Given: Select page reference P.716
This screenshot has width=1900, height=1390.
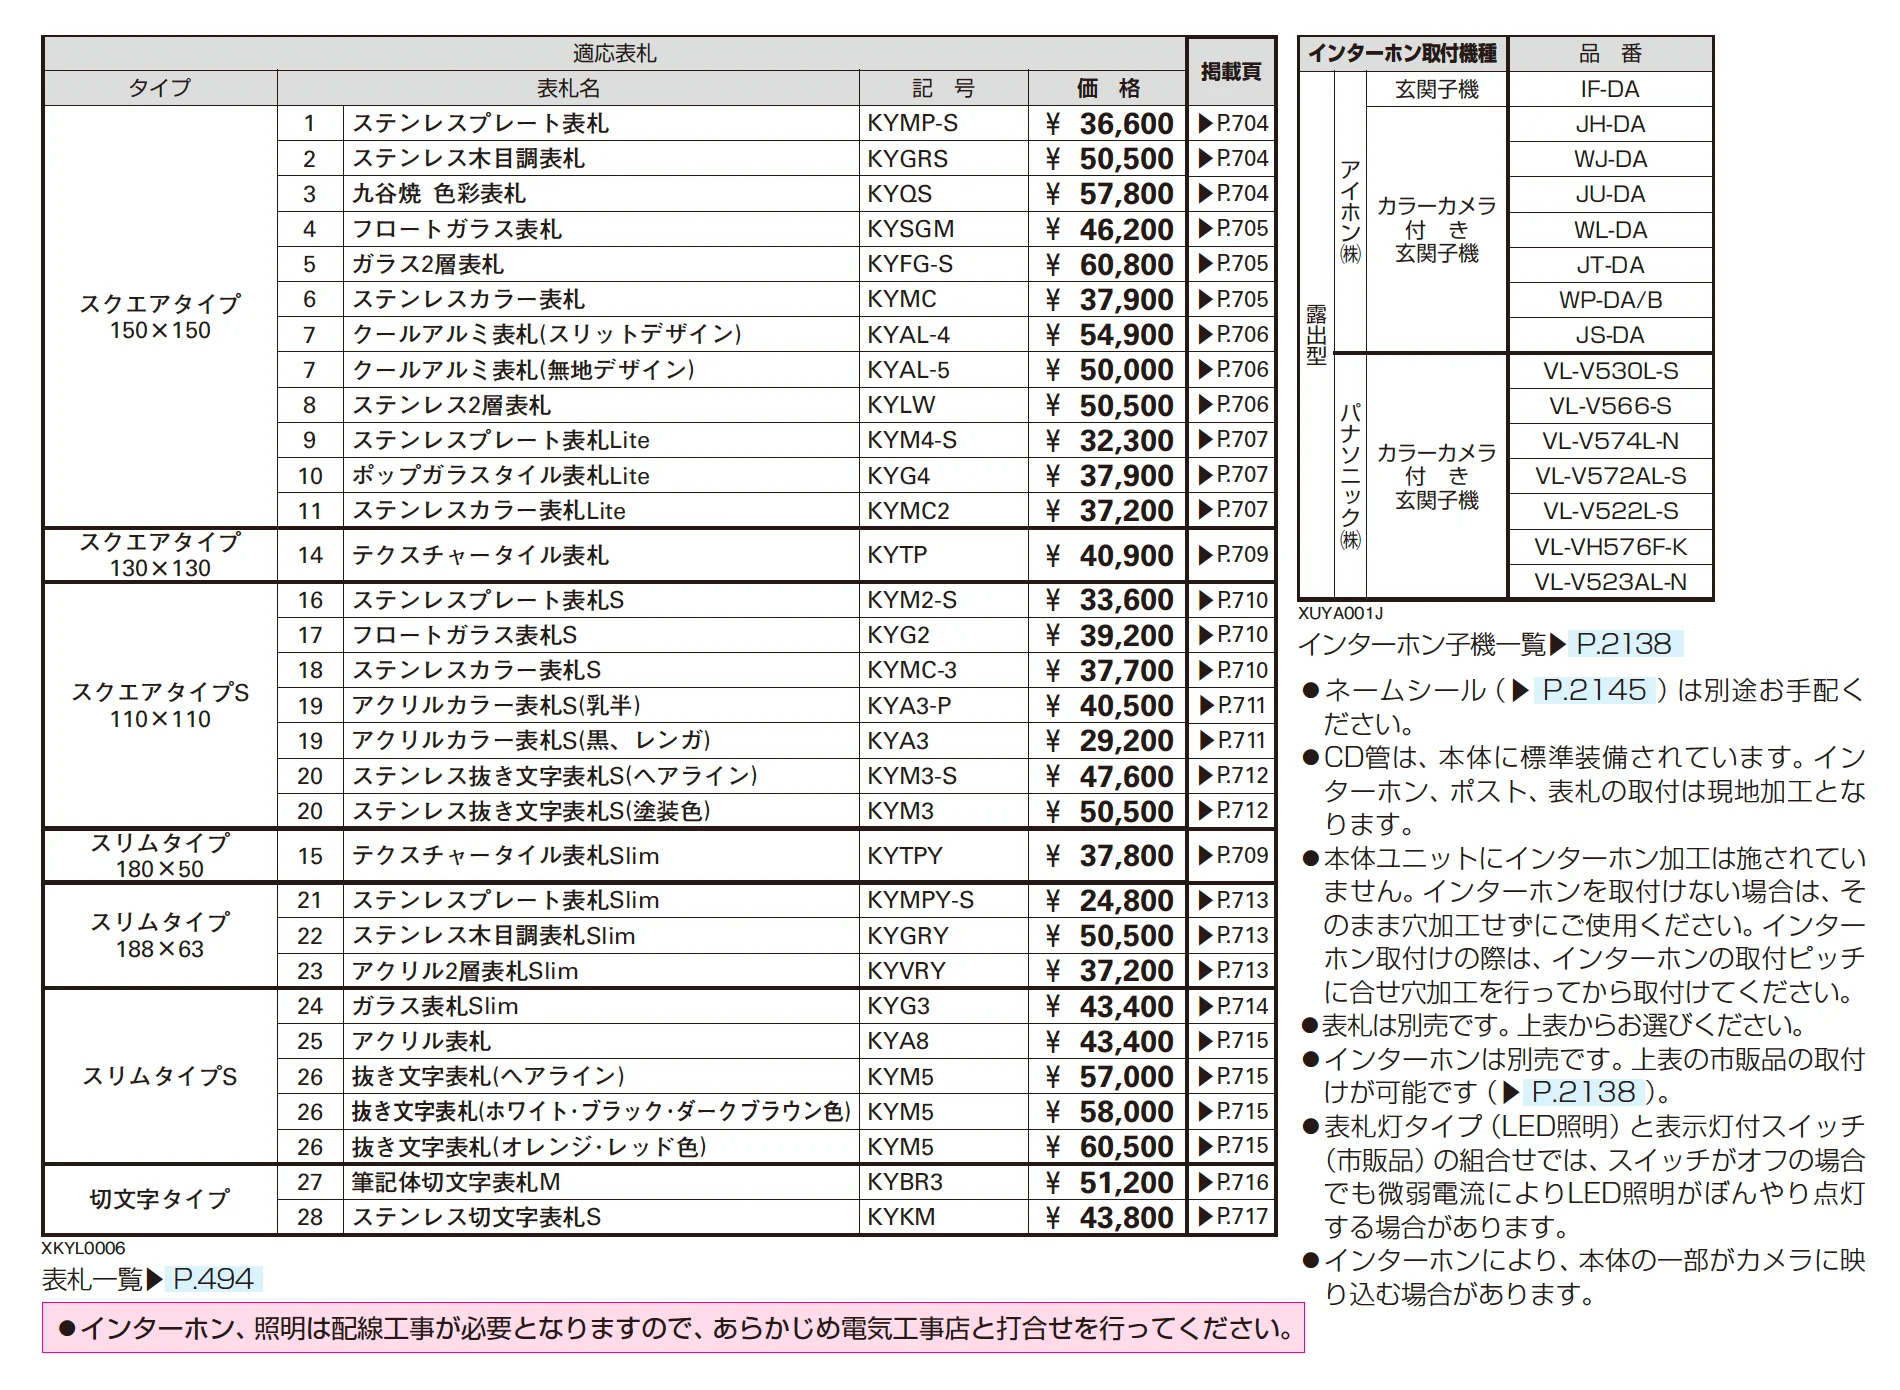Looking at the screenshot, I should (x=1232, y=1181).
